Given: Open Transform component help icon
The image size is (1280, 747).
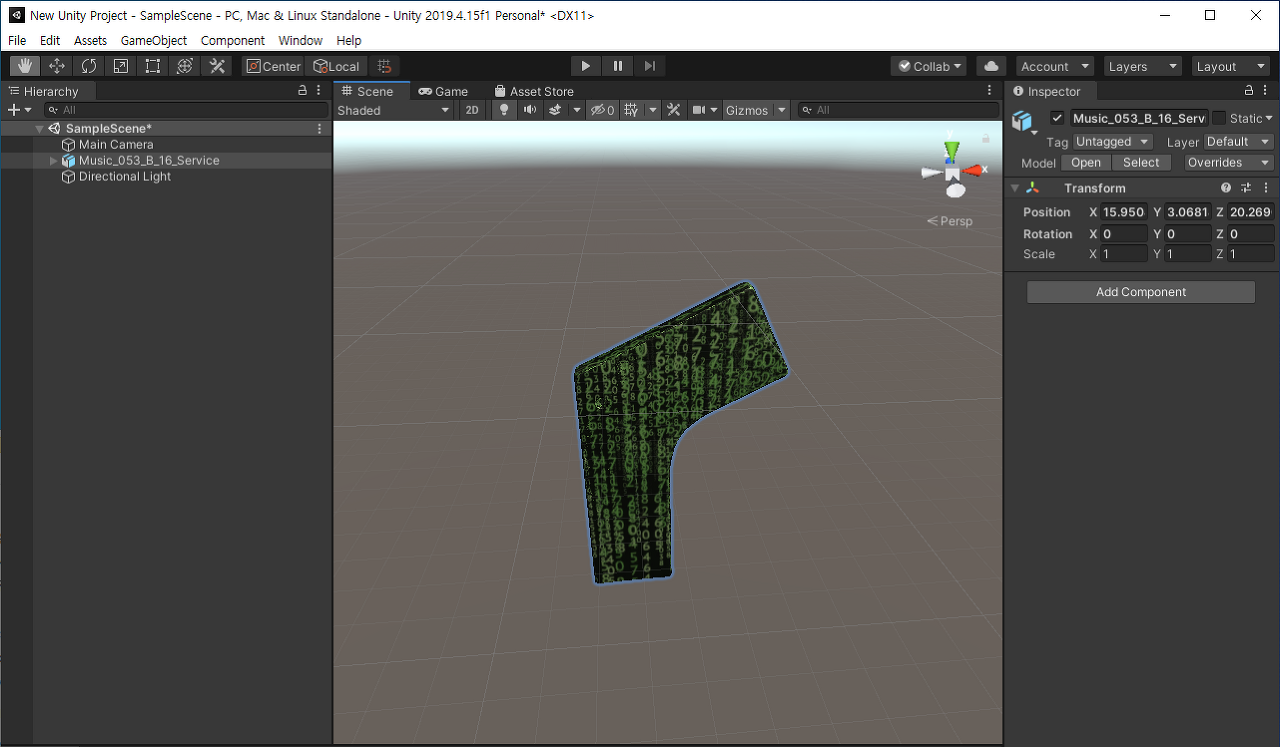Looking at the screenshot, I should coord(1226,188).
